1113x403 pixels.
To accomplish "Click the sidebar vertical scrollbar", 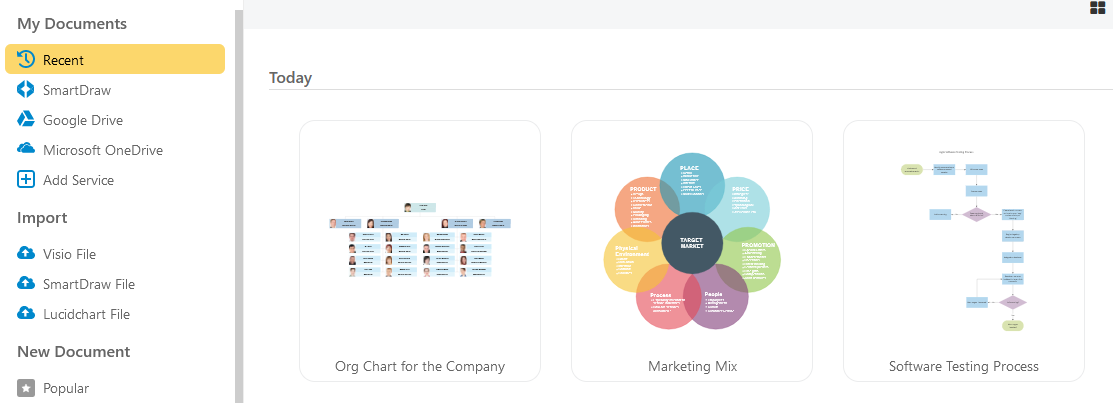I will pos(239,200).
